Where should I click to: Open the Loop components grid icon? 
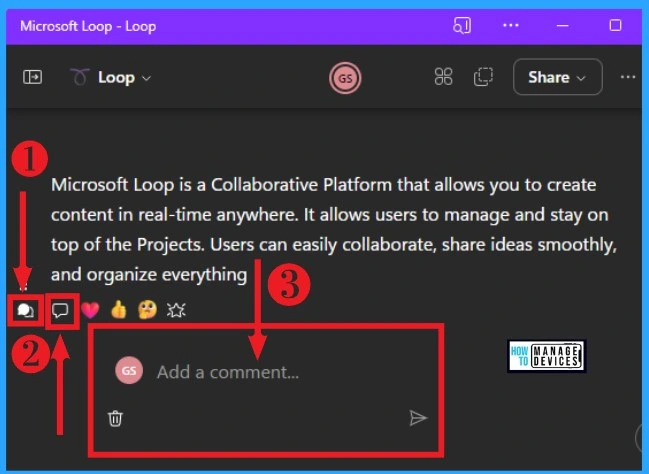coord(443,77)
